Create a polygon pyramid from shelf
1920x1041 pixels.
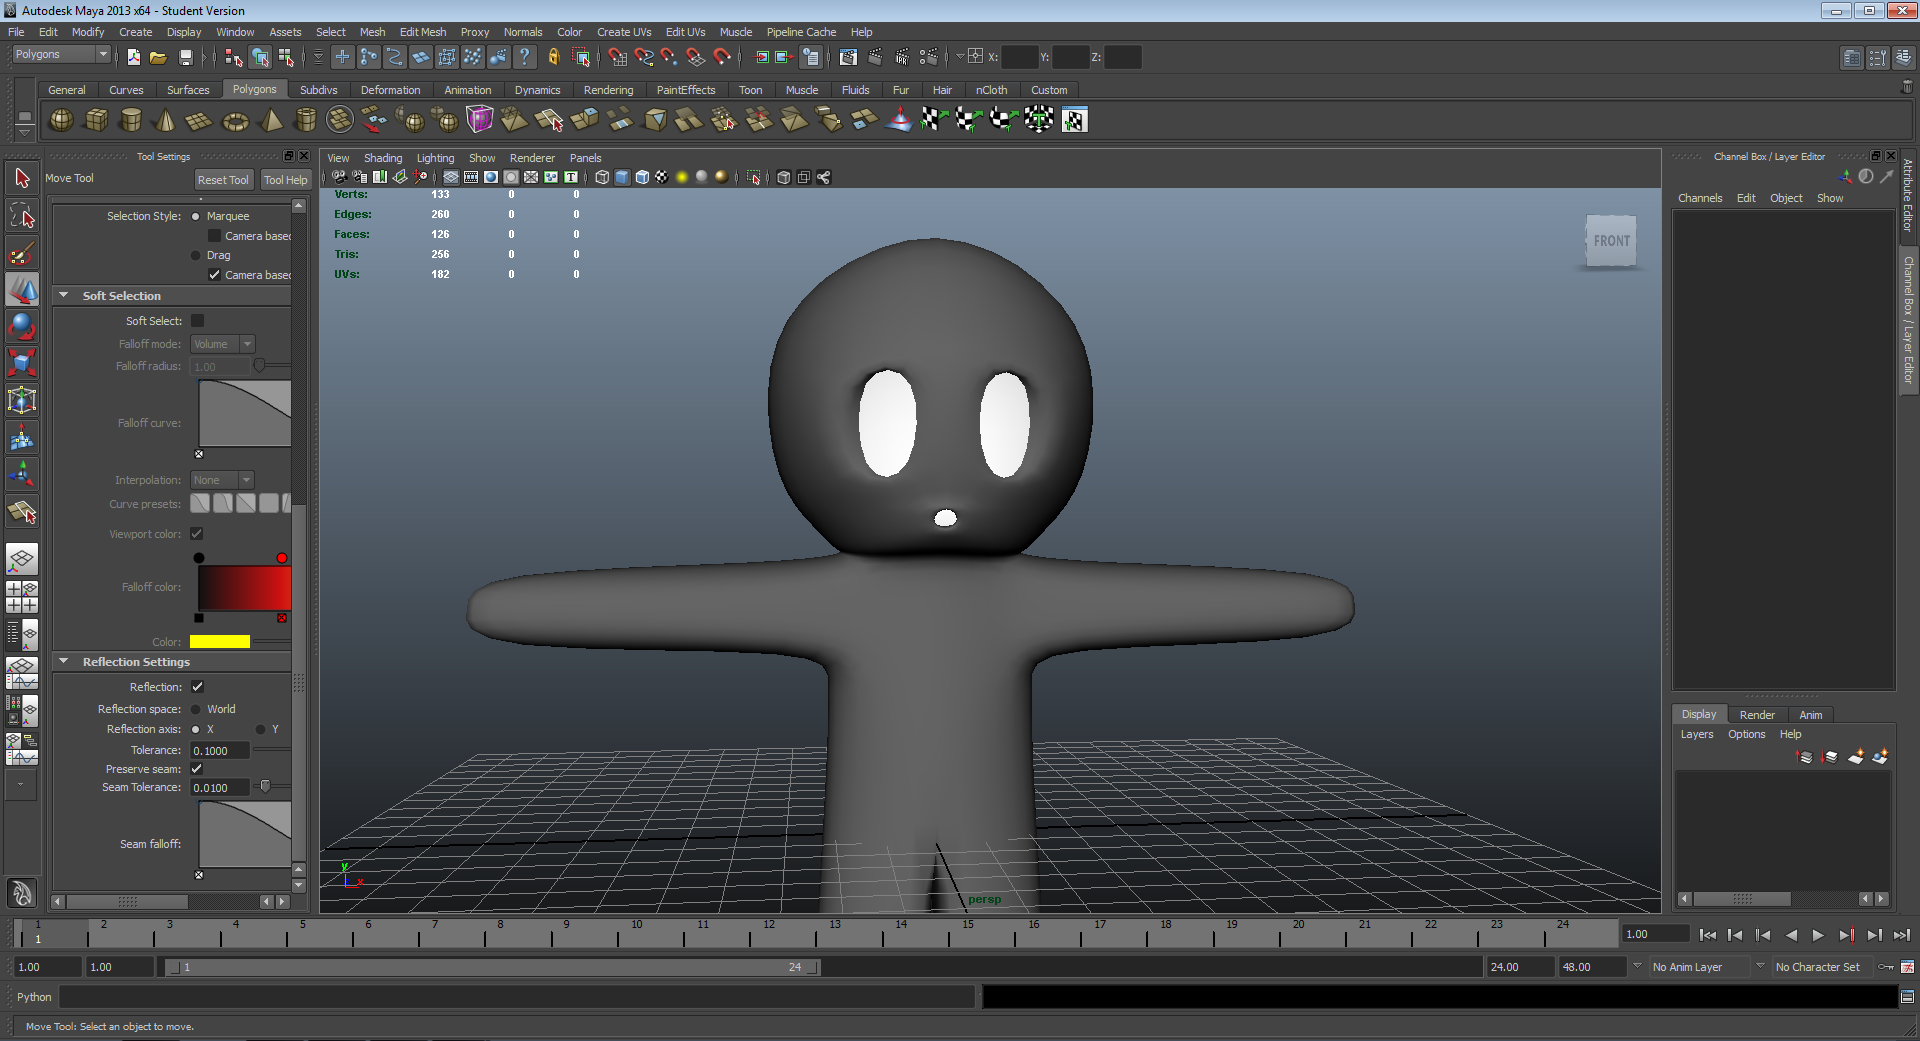pyautogui.click(x=270, y=120)
